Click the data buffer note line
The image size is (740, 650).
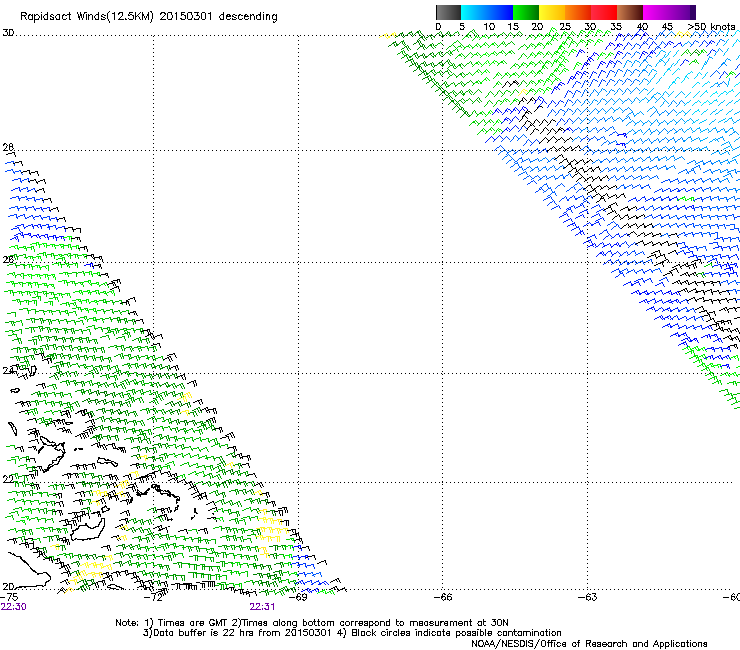352,633
